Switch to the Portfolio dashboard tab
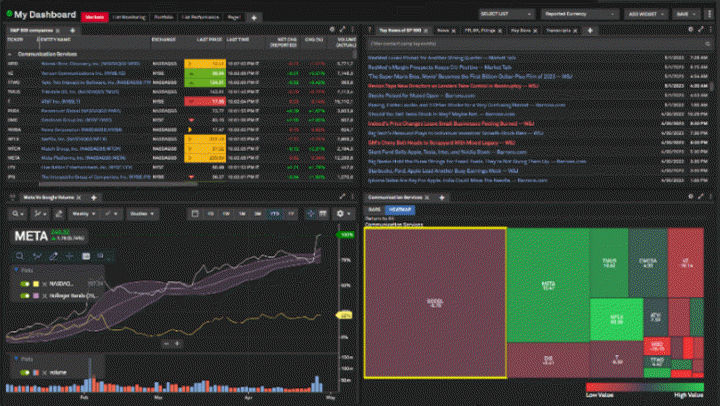Viewport: 720px width, 406px height. coord(163,17)
